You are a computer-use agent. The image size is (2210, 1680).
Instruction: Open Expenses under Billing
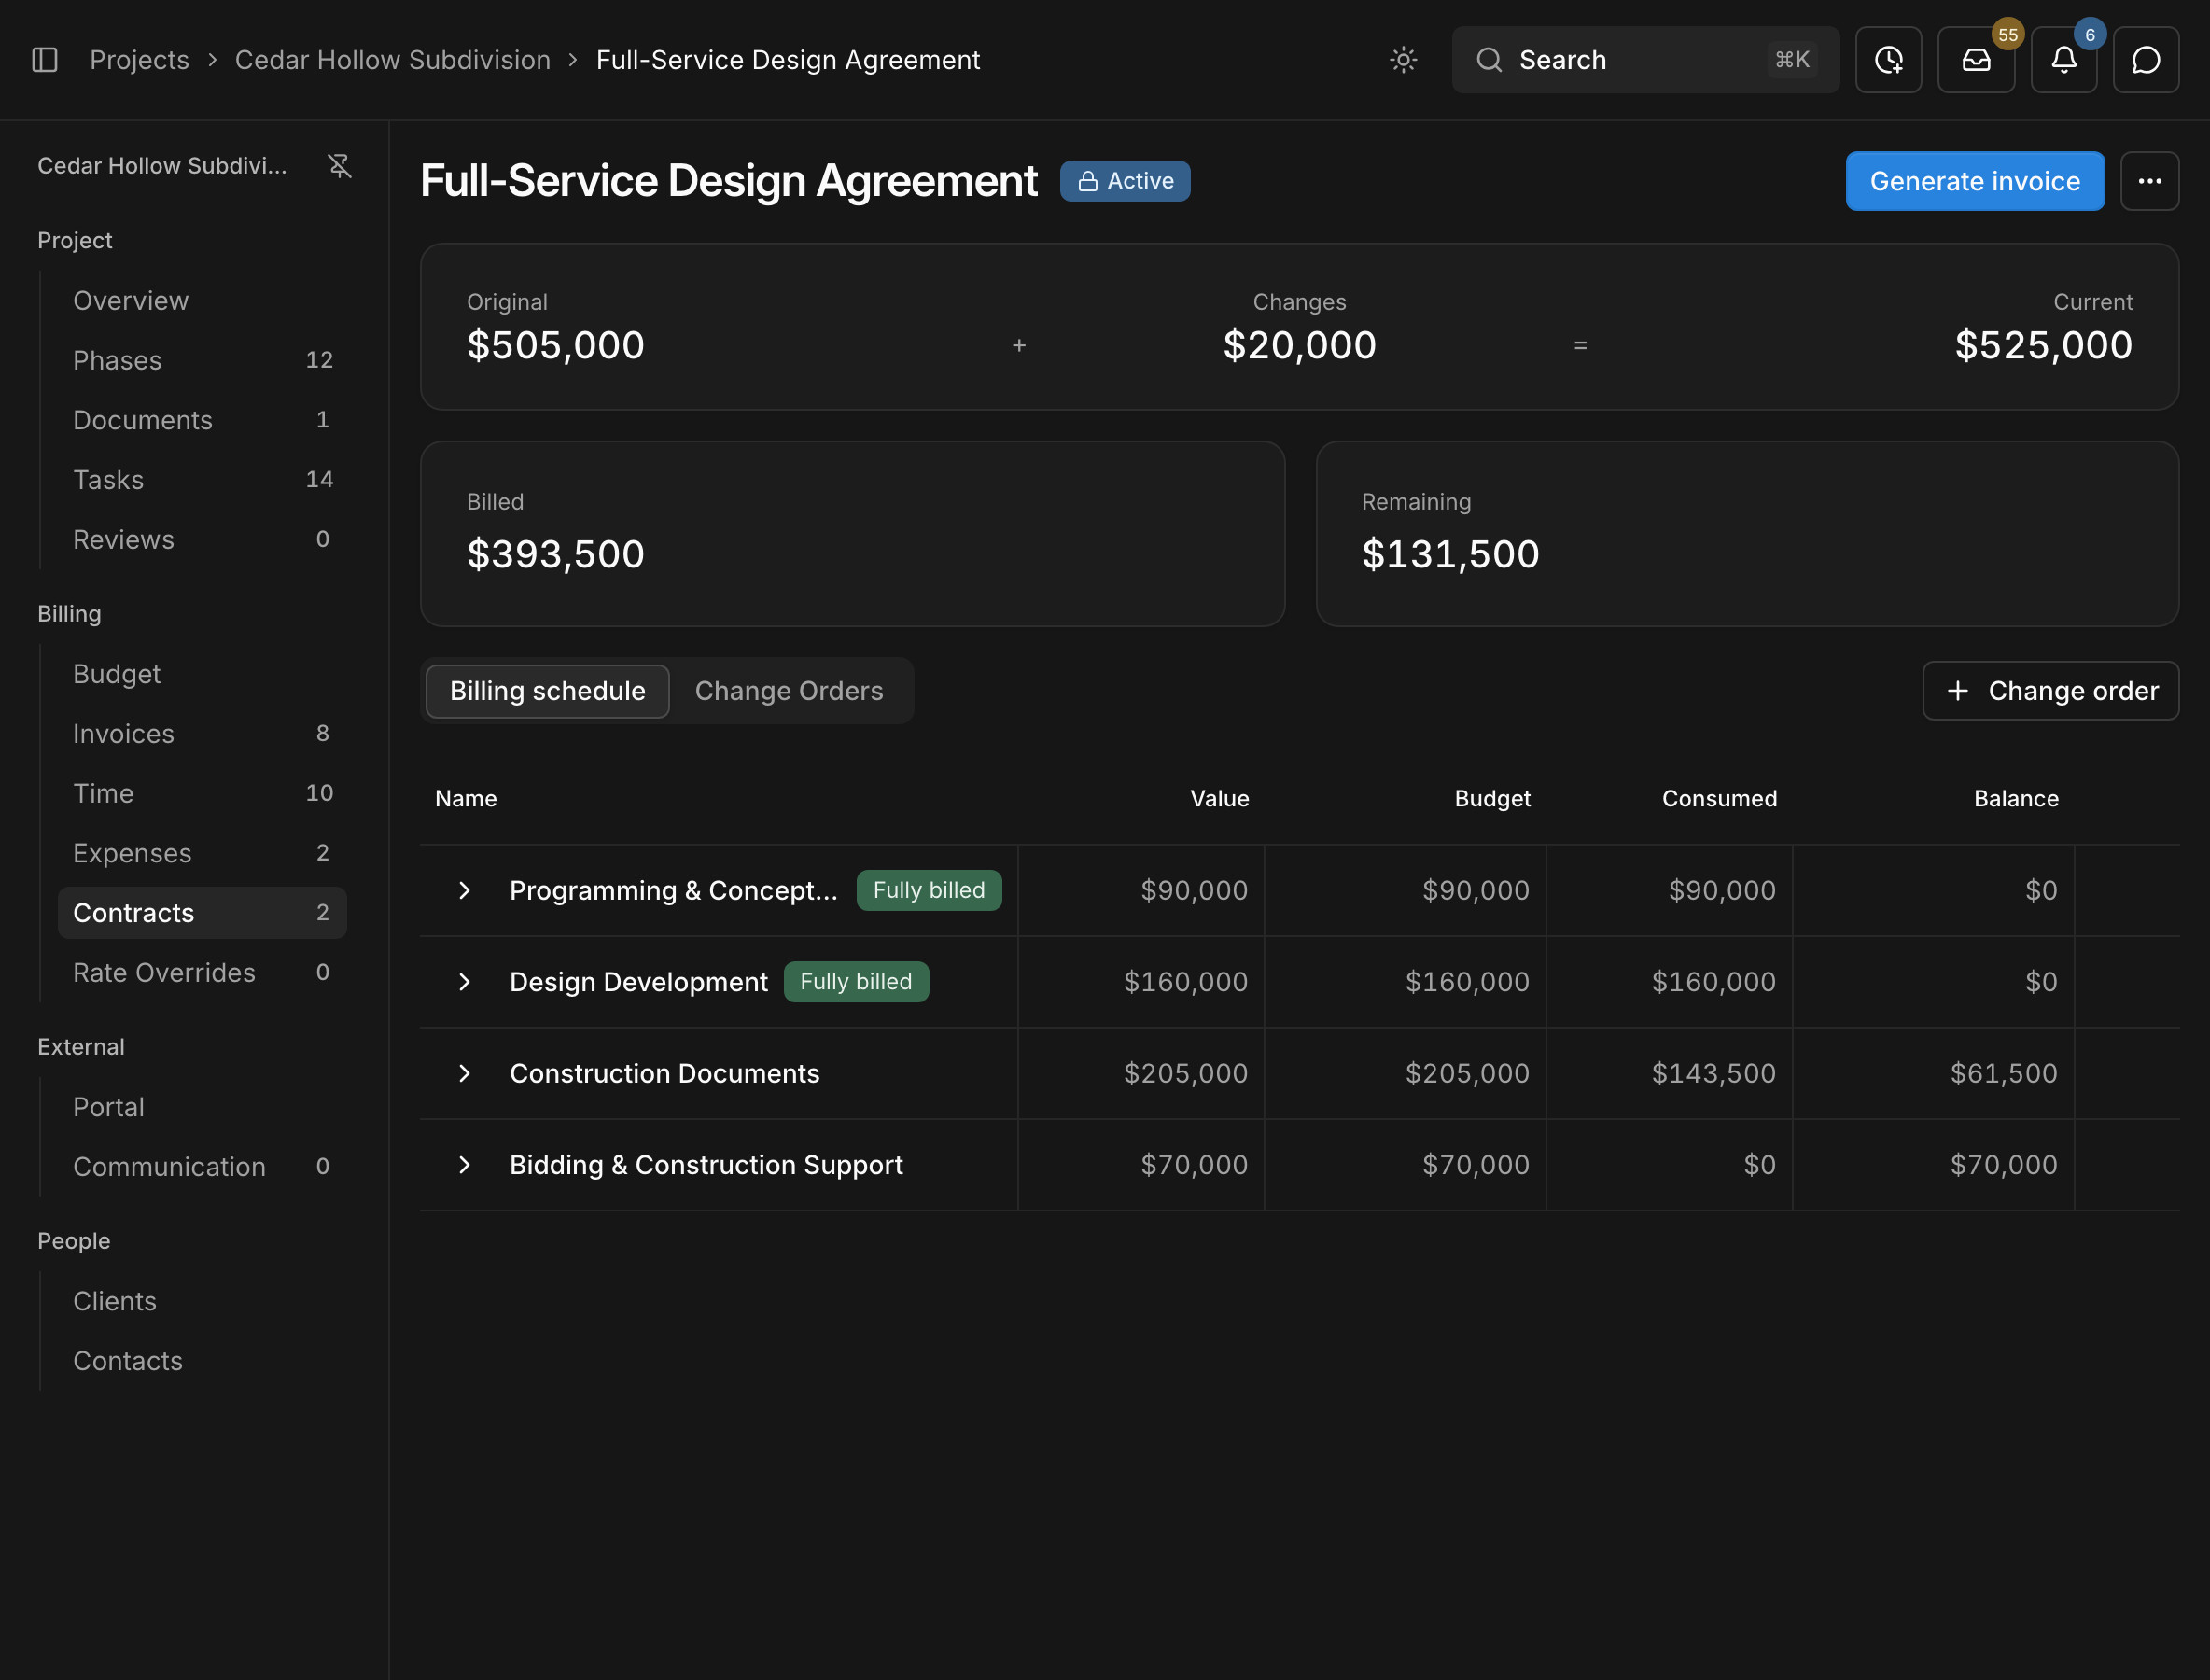202,853
